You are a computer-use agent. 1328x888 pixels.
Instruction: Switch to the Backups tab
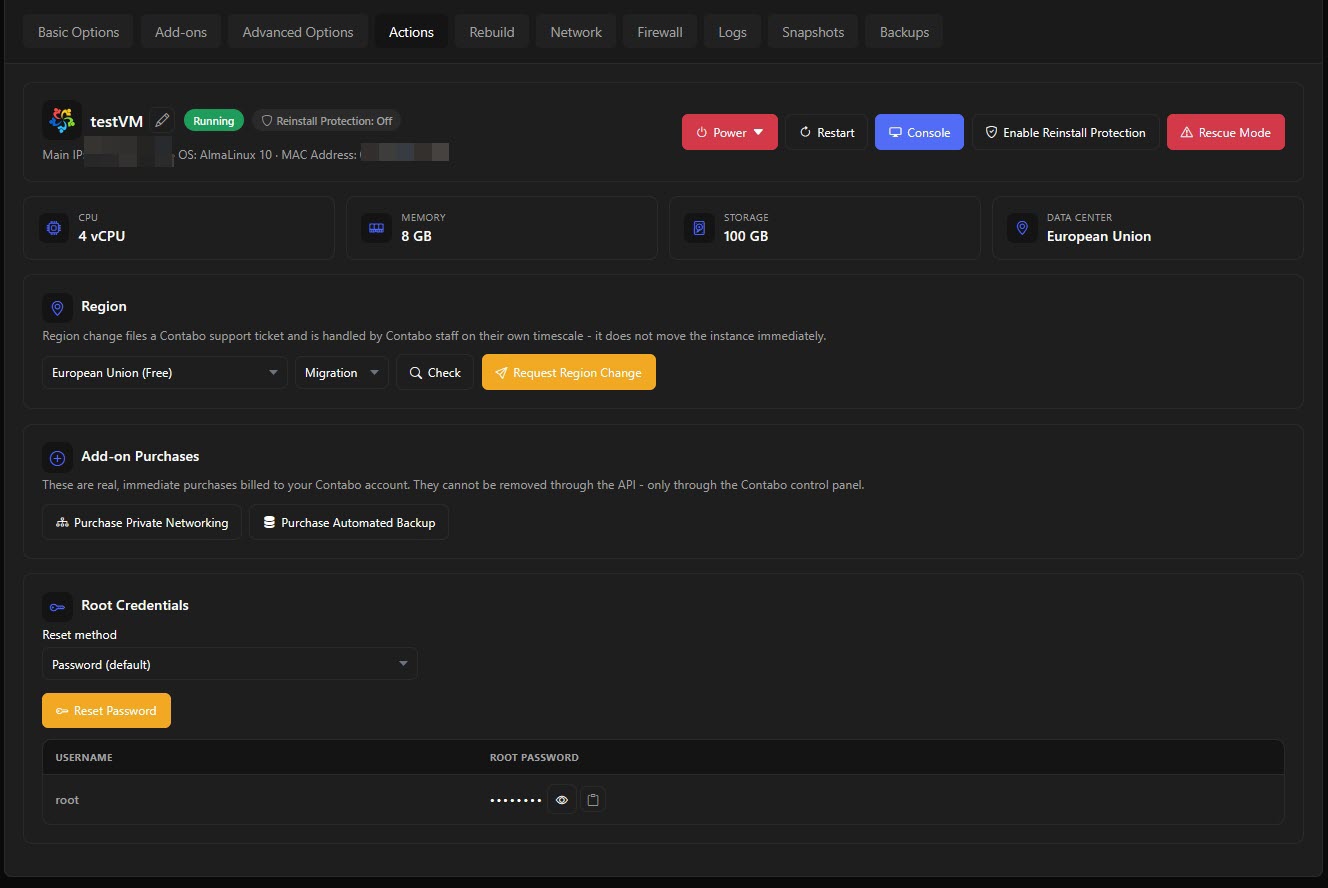[x=904, y=32]
